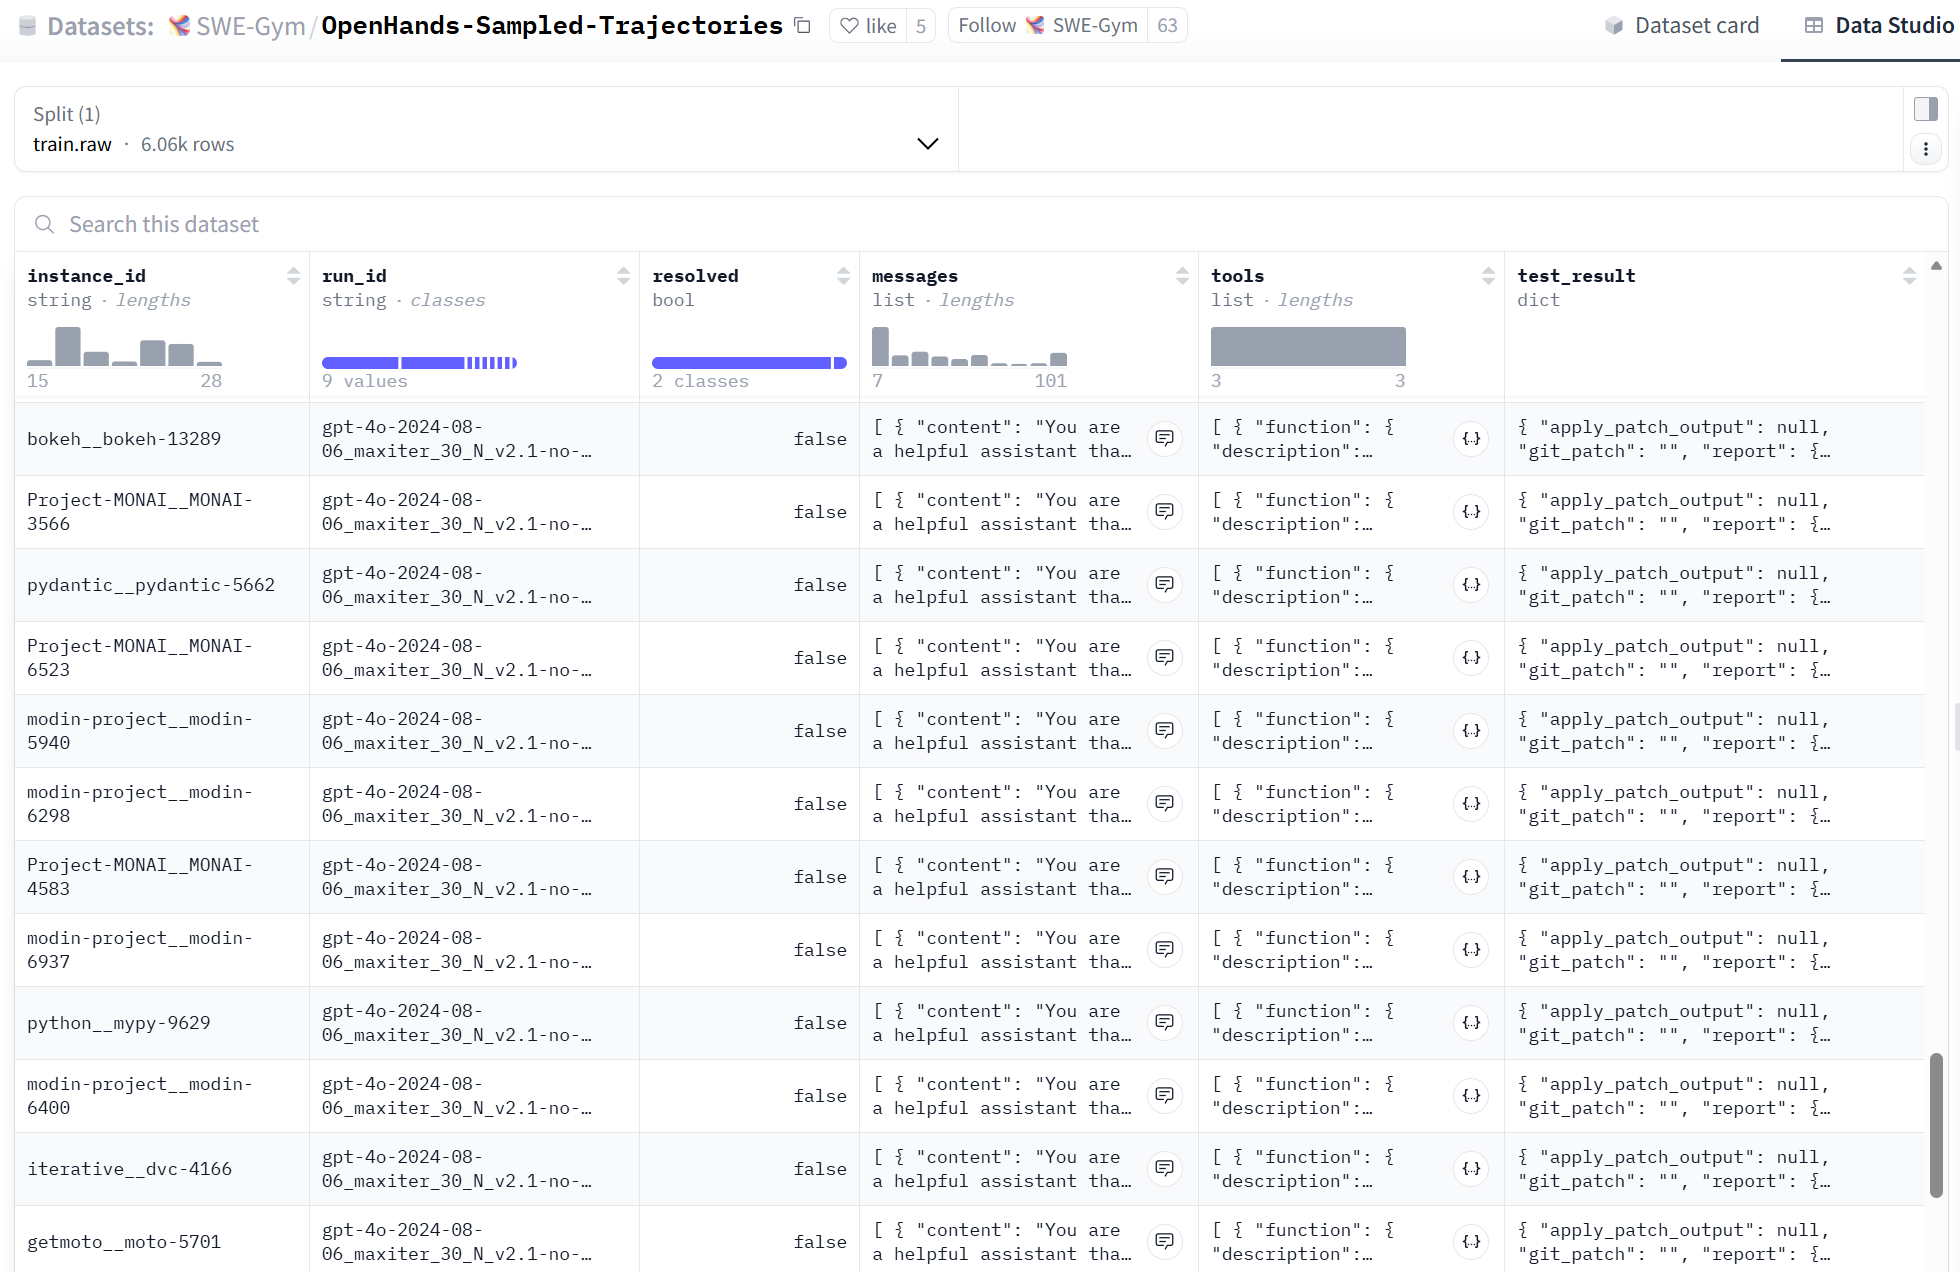
Task: Click test_result cell in Project-MONAI__MONAI-4583 row
Action: 1714,876
